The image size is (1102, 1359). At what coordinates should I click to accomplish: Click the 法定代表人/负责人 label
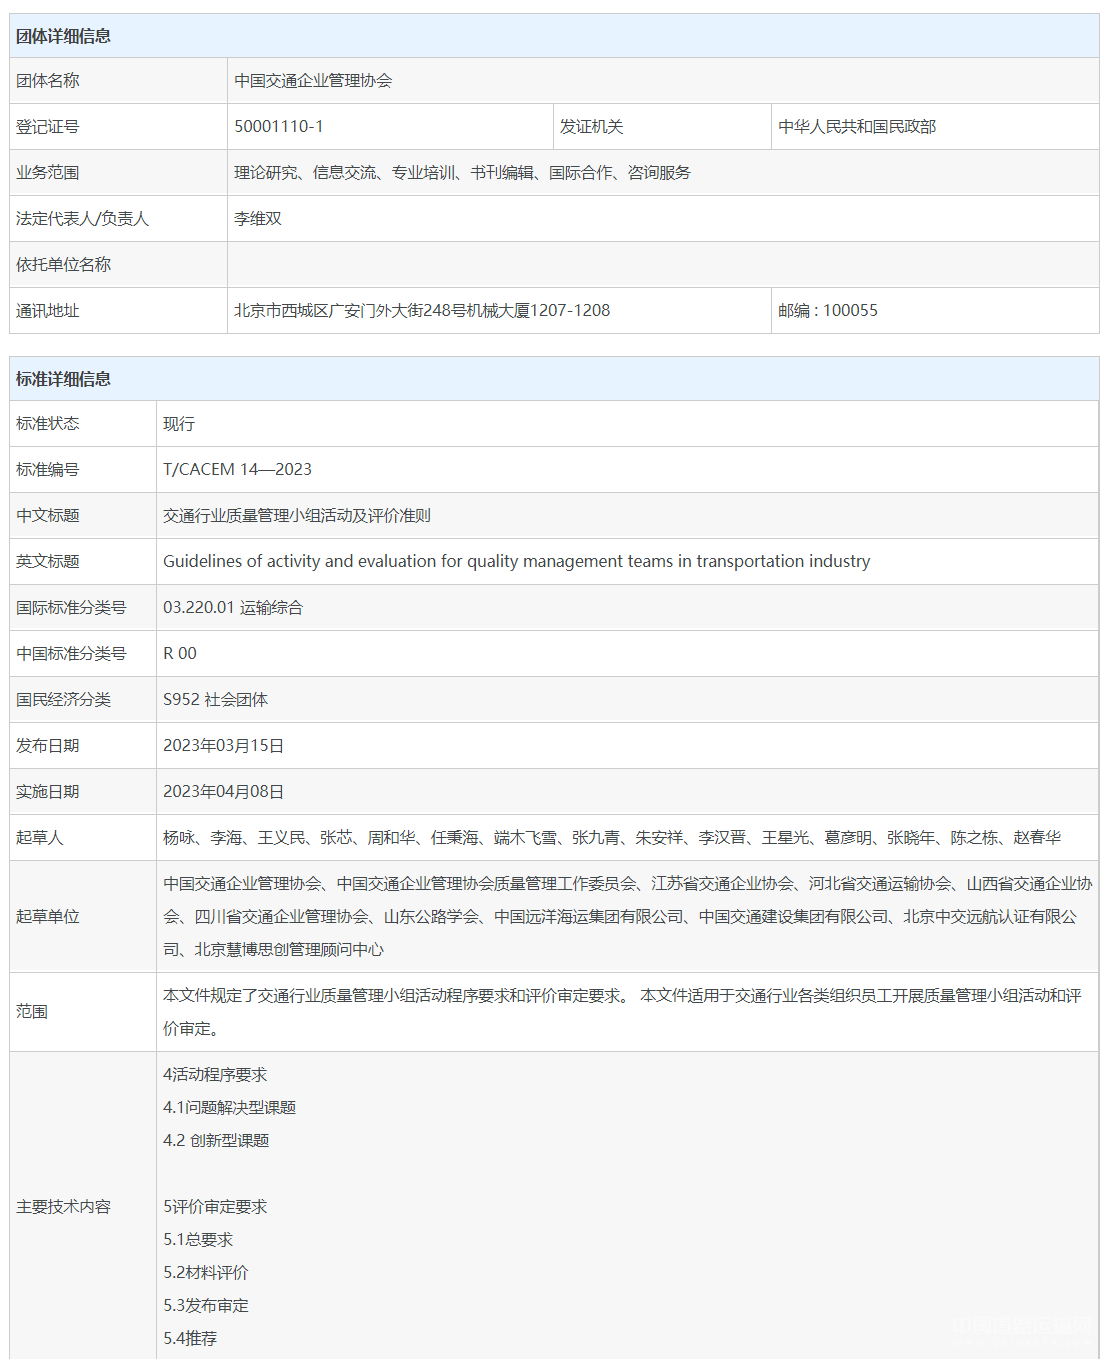tap(82, 219)
